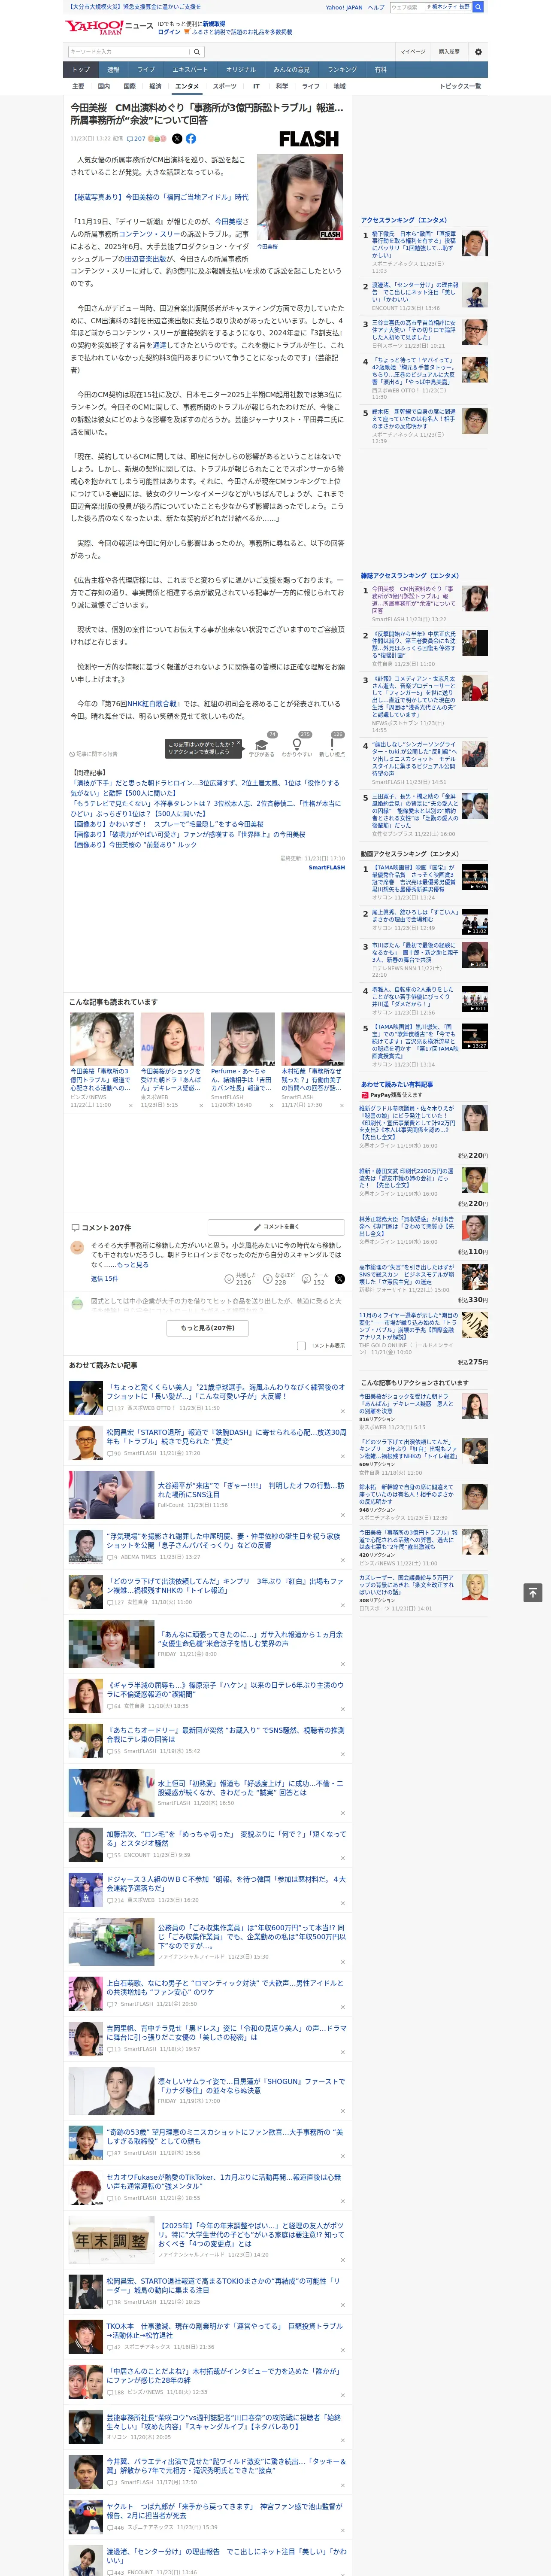Select 主要 category

(x=78, y=87)
